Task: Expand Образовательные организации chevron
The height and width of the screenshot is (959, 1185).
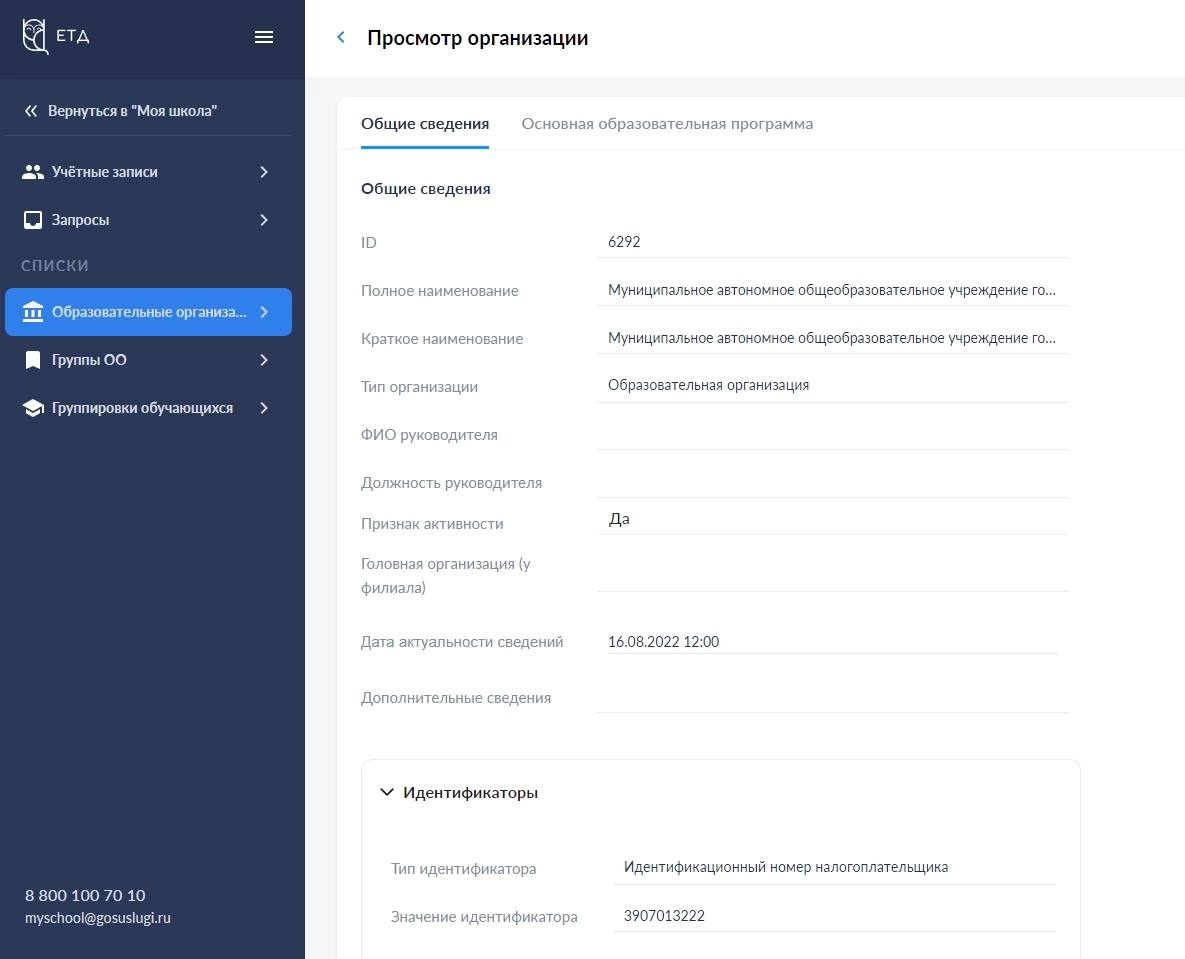Action: point(264,312)
